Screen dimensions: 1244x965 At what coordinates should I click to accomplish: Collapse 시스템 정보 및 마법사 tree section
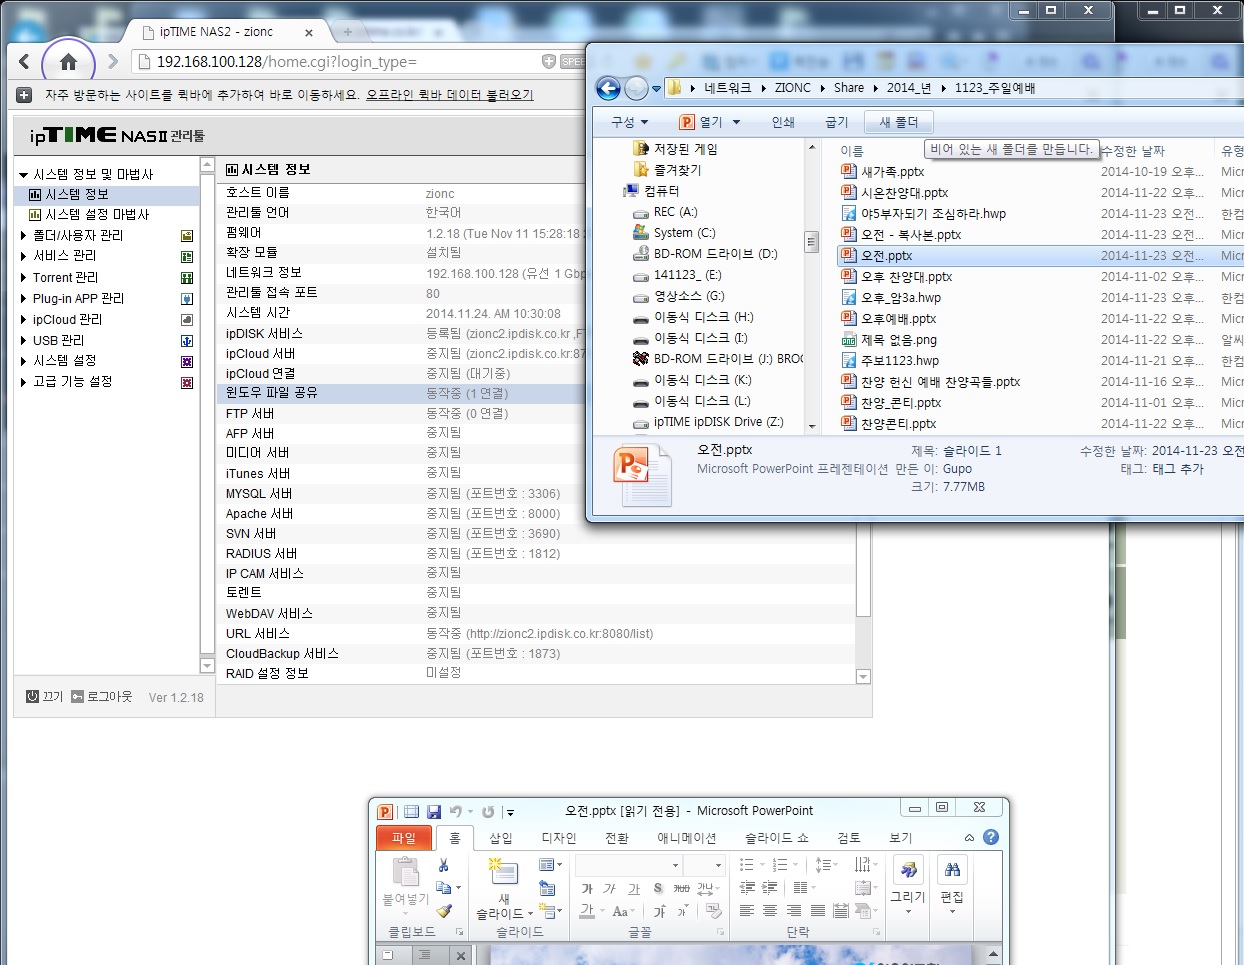click(x=23, y=175)
